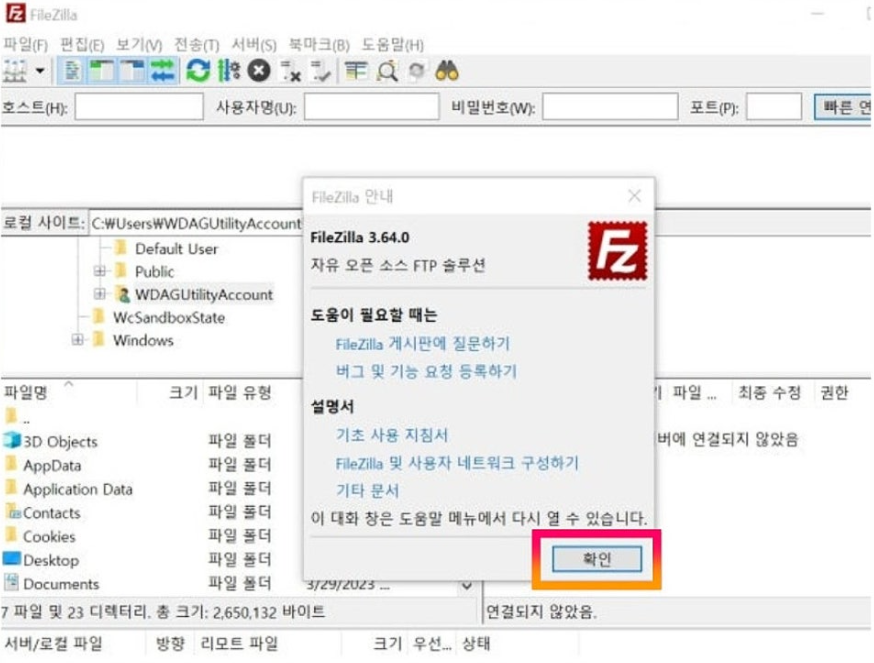Image resolution: width=874 pixels, height=663 pixels.
Task: Open 파일(F) menu
Action: [x=26, y=44]
